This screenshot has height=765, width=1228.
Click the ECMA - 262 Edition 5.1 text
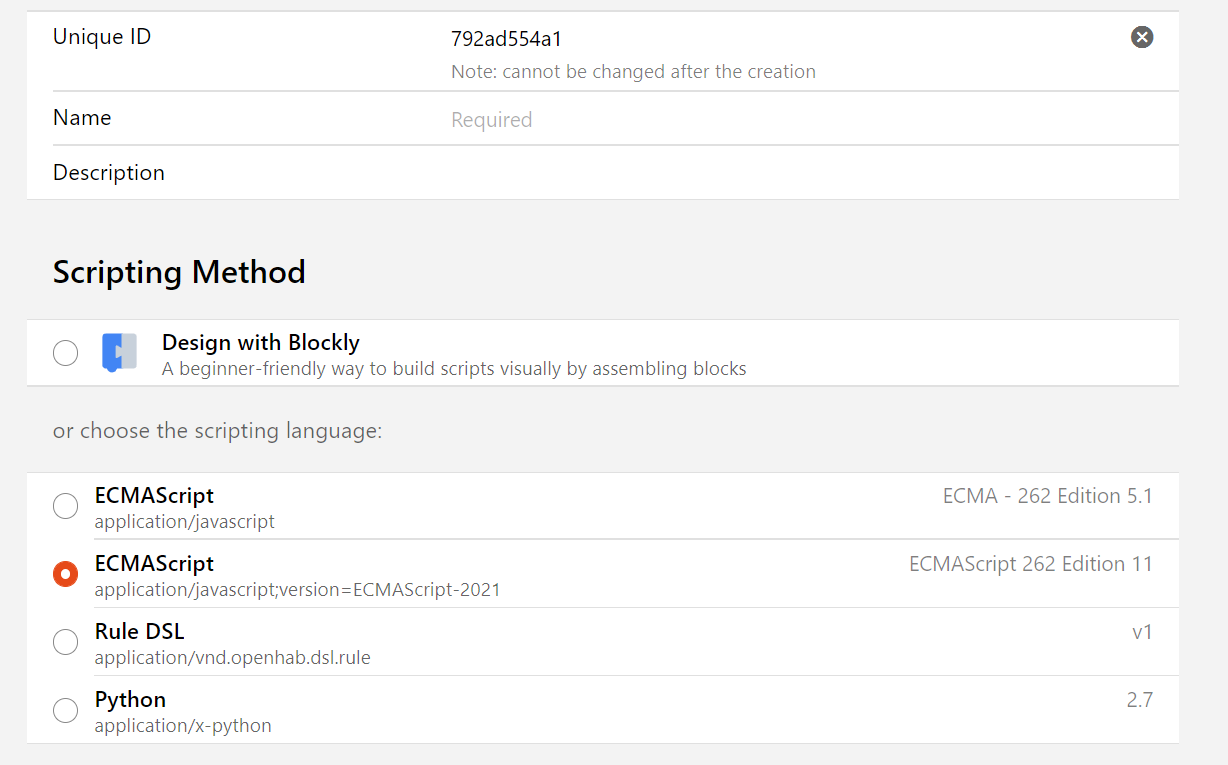[x=1047, y=496]
